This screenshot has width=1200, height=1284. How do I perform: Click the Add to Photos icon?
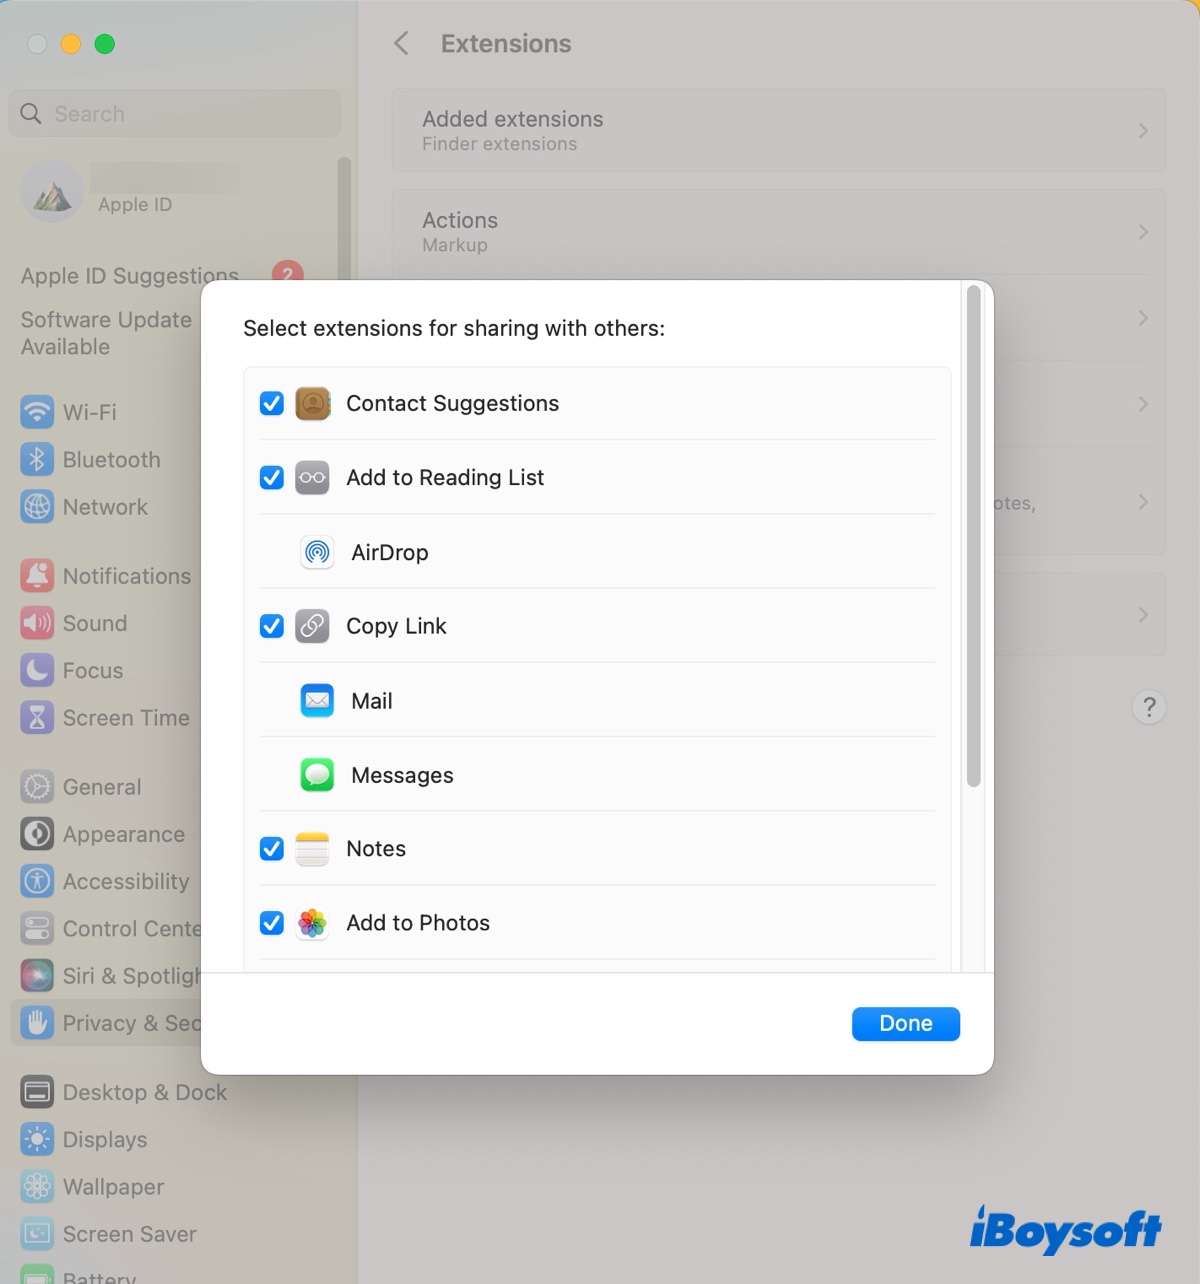[312, 922]
